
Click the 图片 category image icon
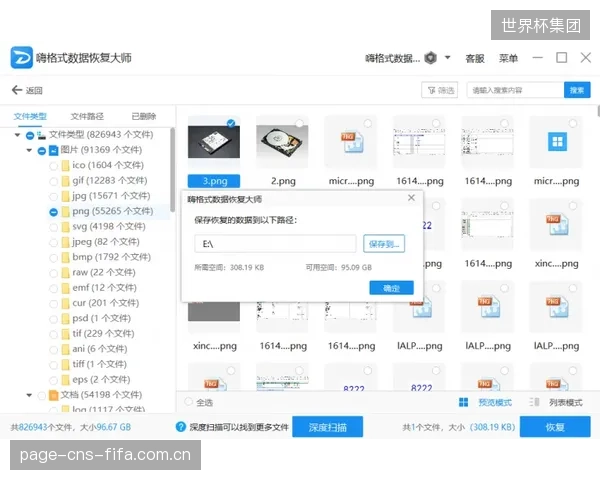(54, 150)
